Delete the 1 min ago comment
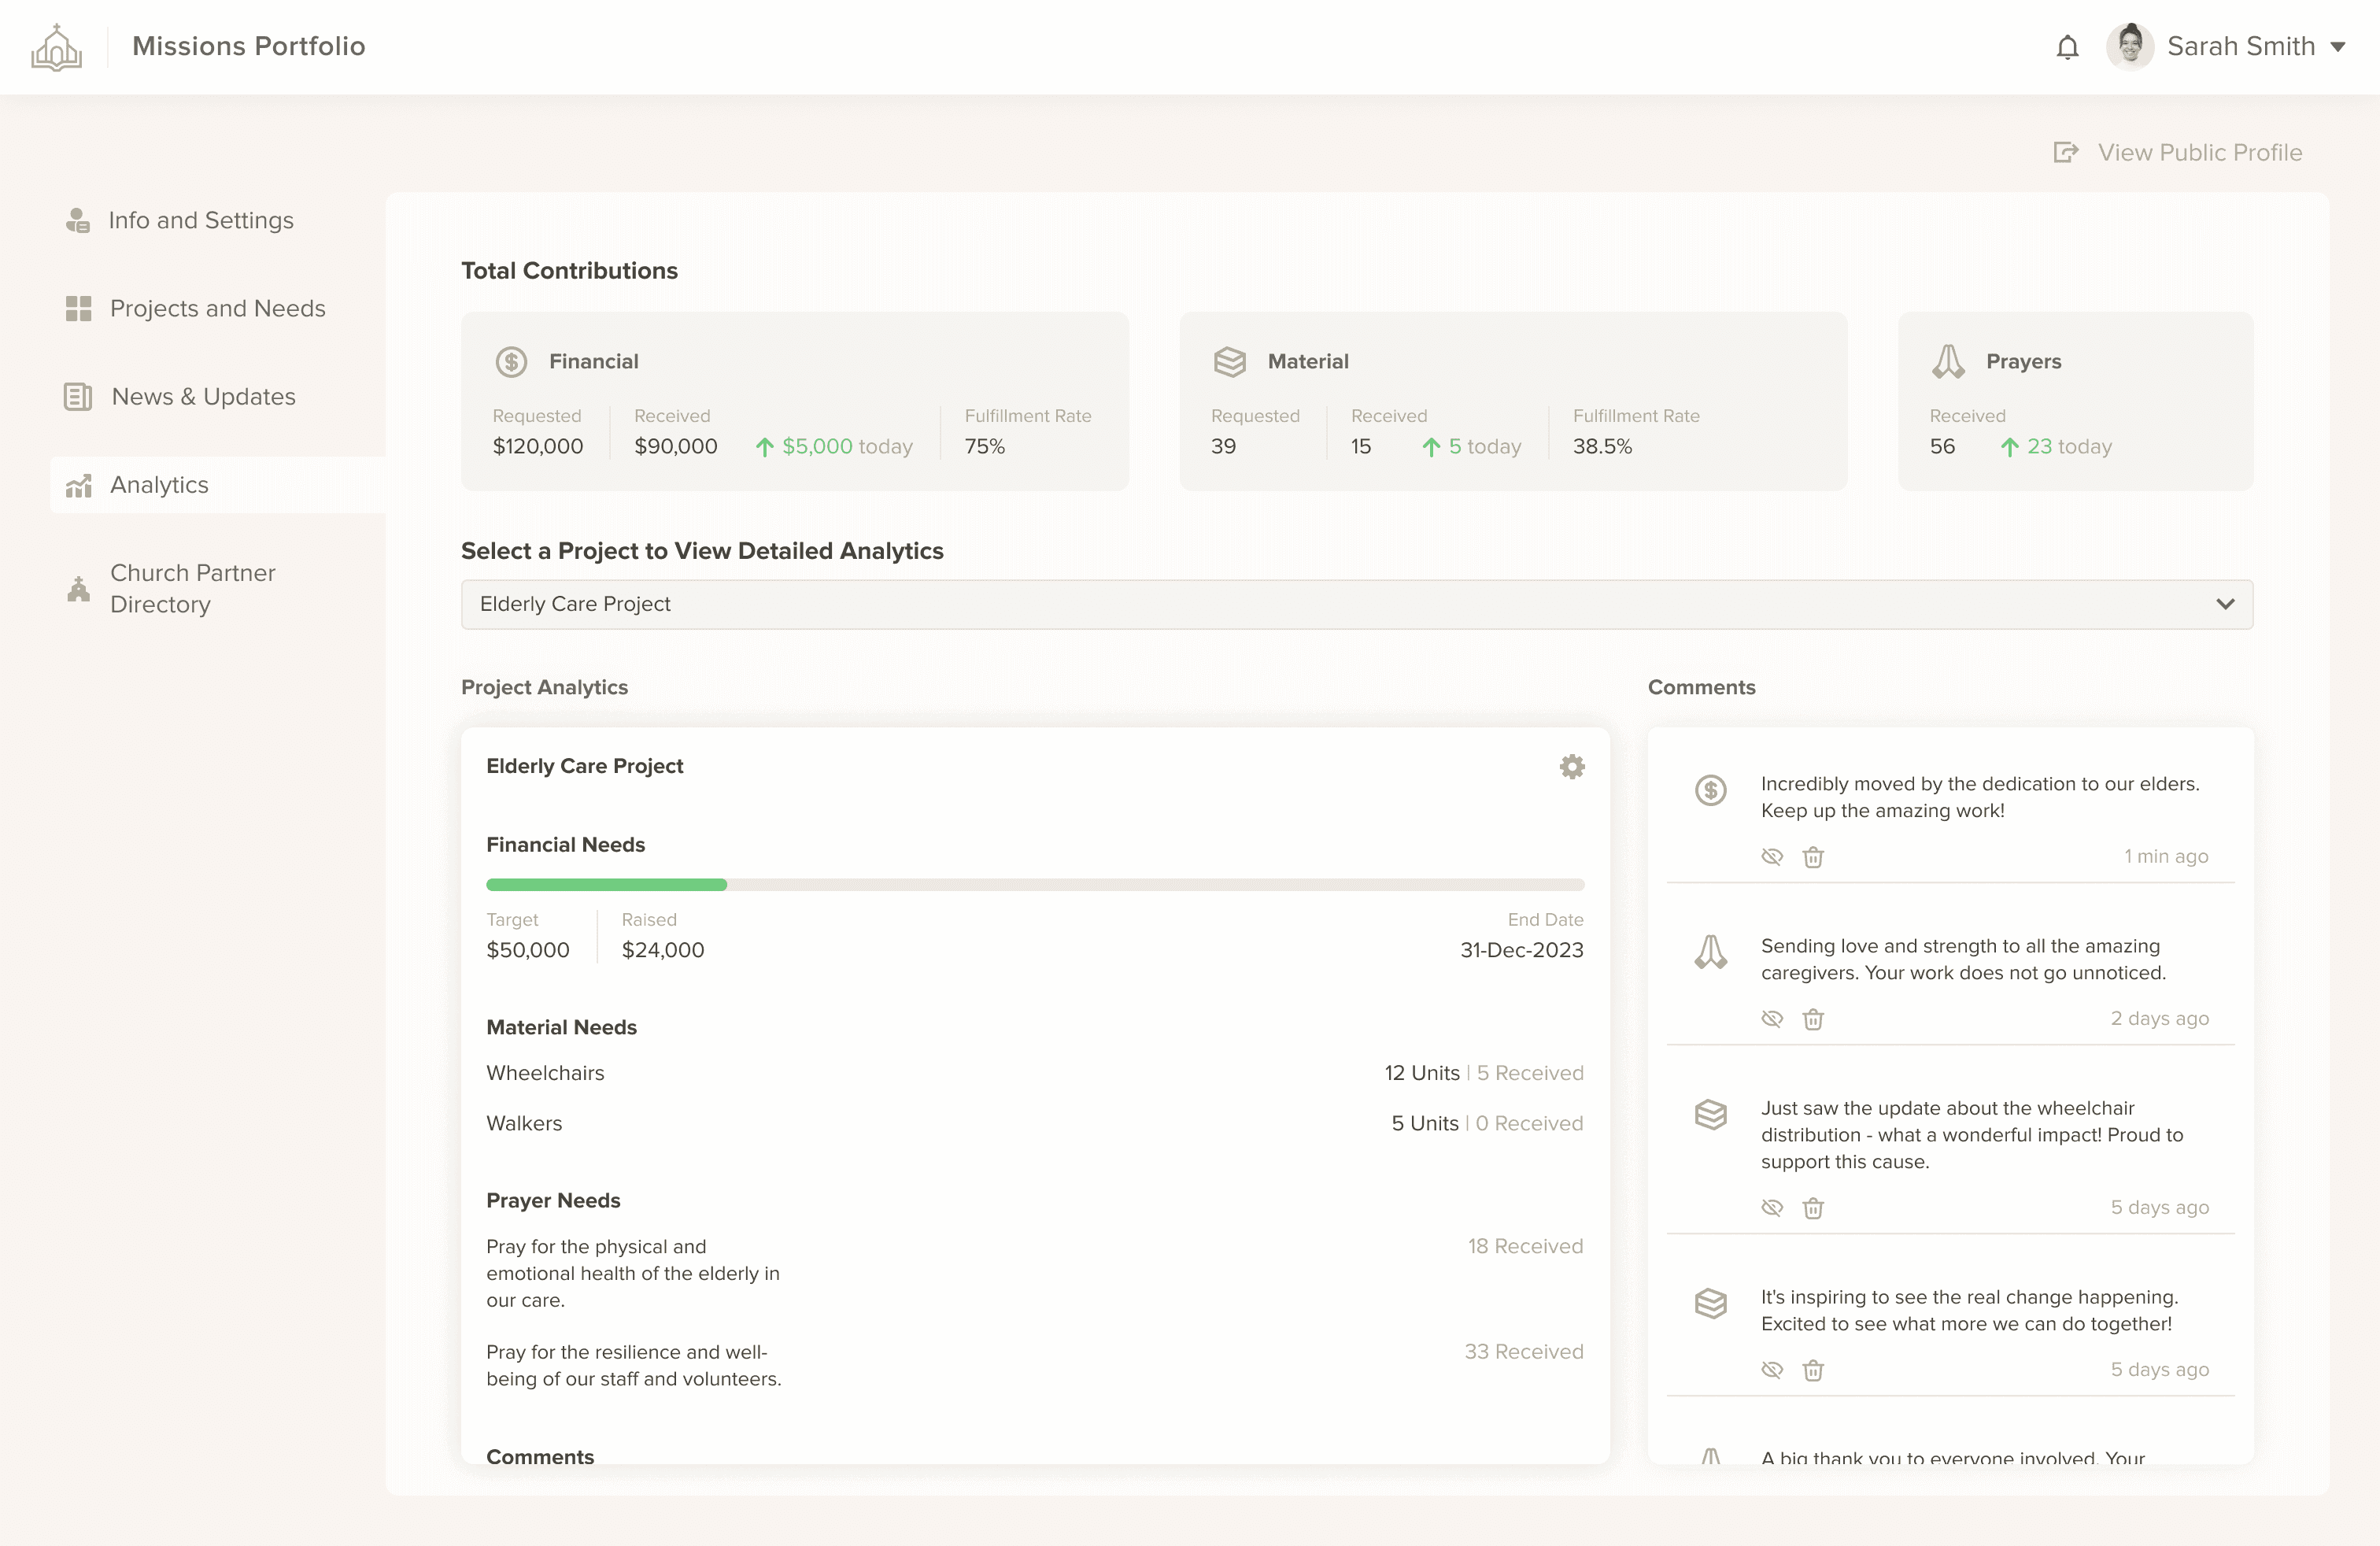Viewport: 2380px width, 1546px height. 1813,857
